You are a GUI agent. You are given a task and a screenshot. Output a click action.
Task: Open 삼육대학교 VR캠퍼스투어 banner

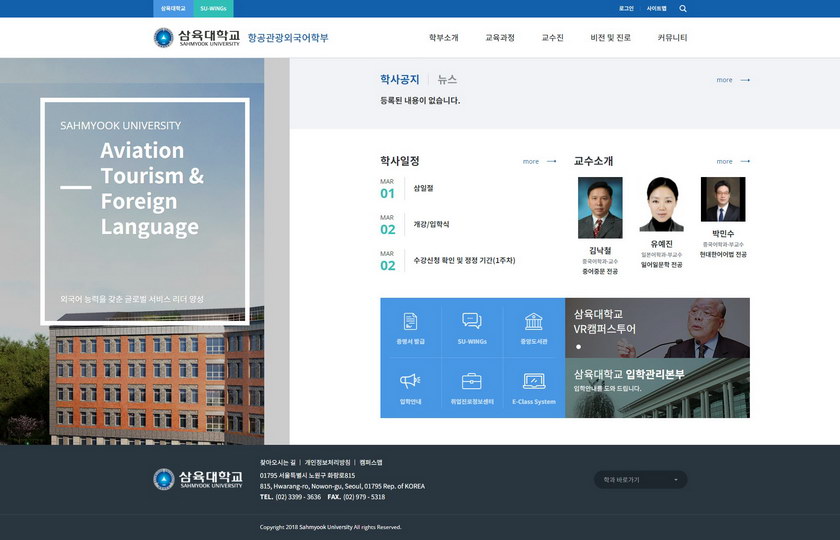point(657,328)
